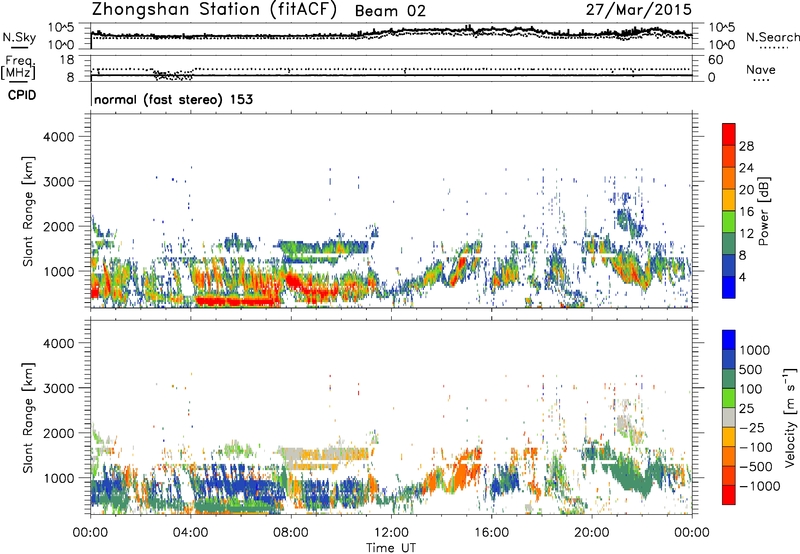The width and height of the screenshot is (800, 554).
Task: Click the "−500" label on Velocity color bar
Action: (756, 466)
